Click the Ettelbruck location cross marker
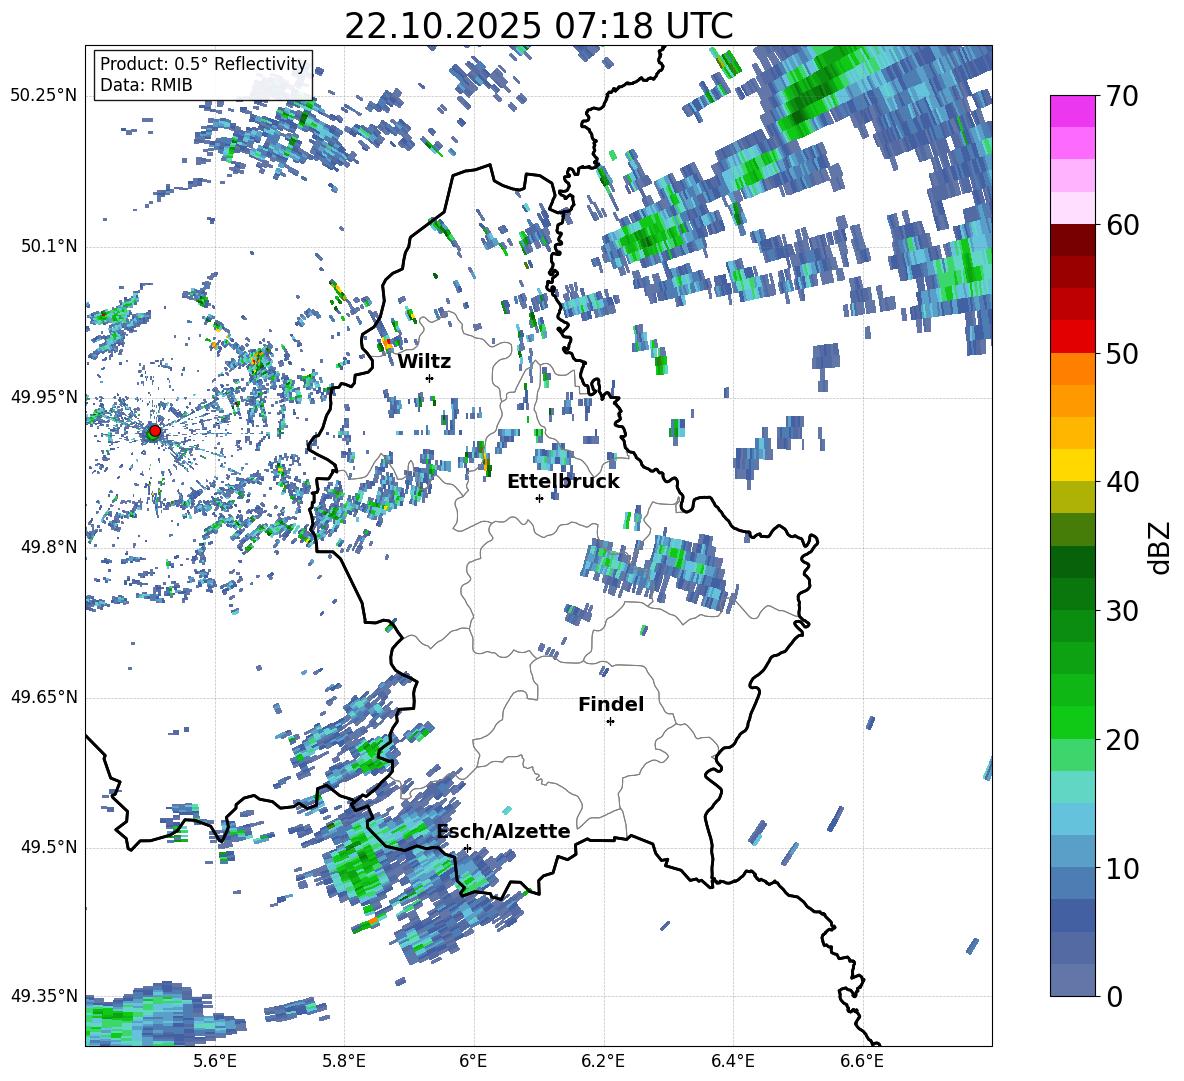The width and height of the screenshot is (1184, 1081). click(x=539, y=498)
